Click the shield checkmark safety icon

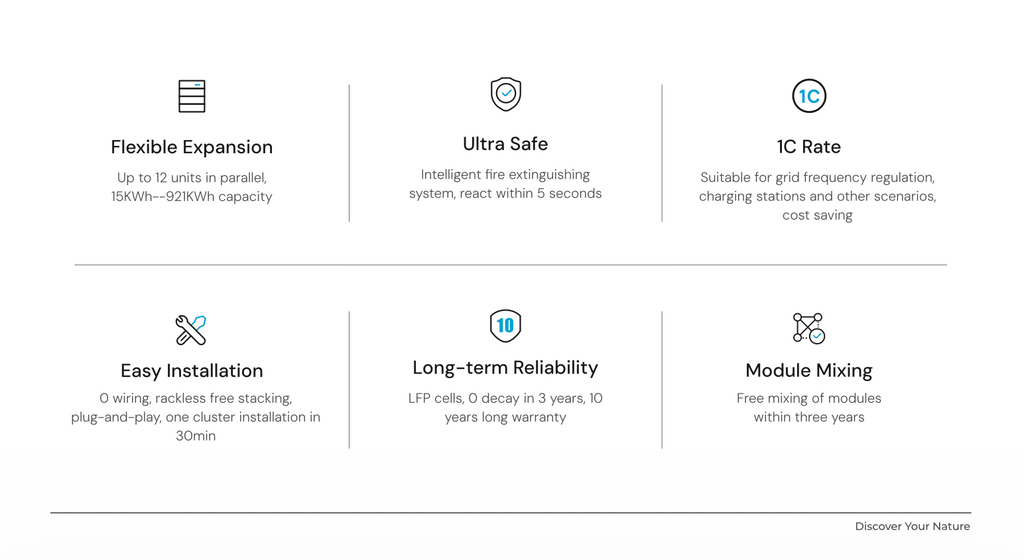(x=506, y=94)
